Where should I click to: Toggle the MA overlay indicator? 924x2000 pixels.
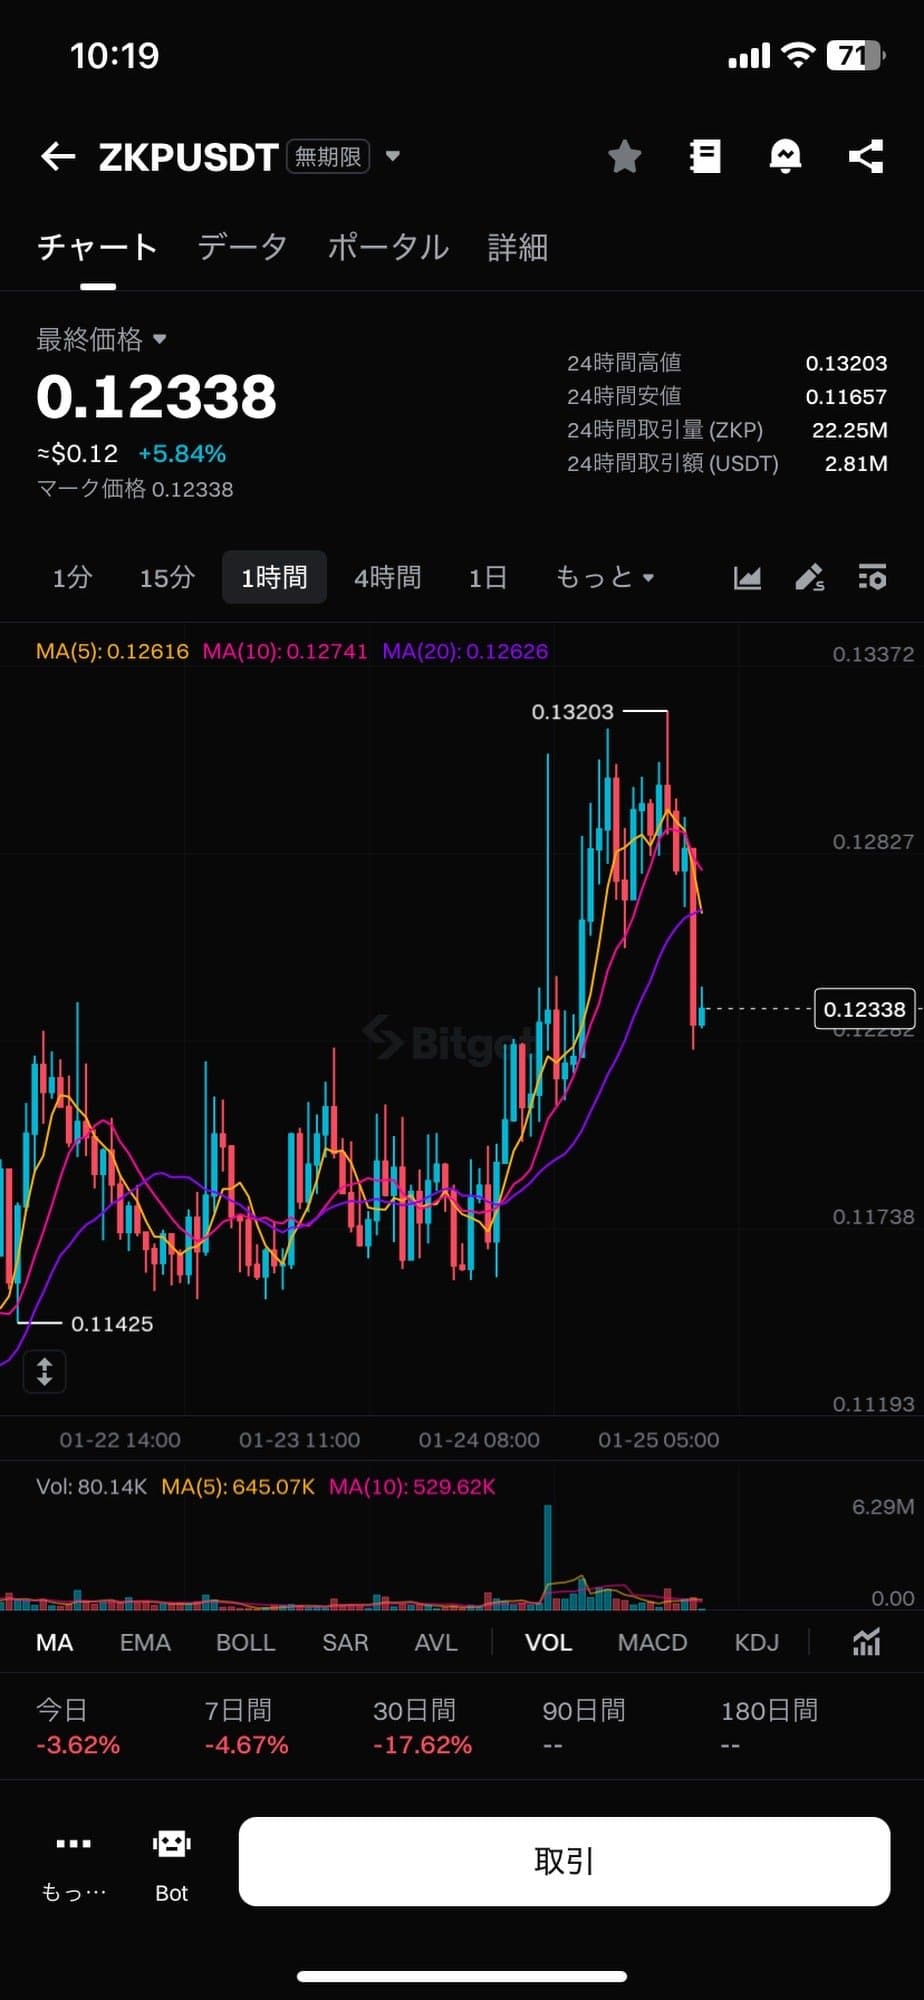[x=54, y=1642]
